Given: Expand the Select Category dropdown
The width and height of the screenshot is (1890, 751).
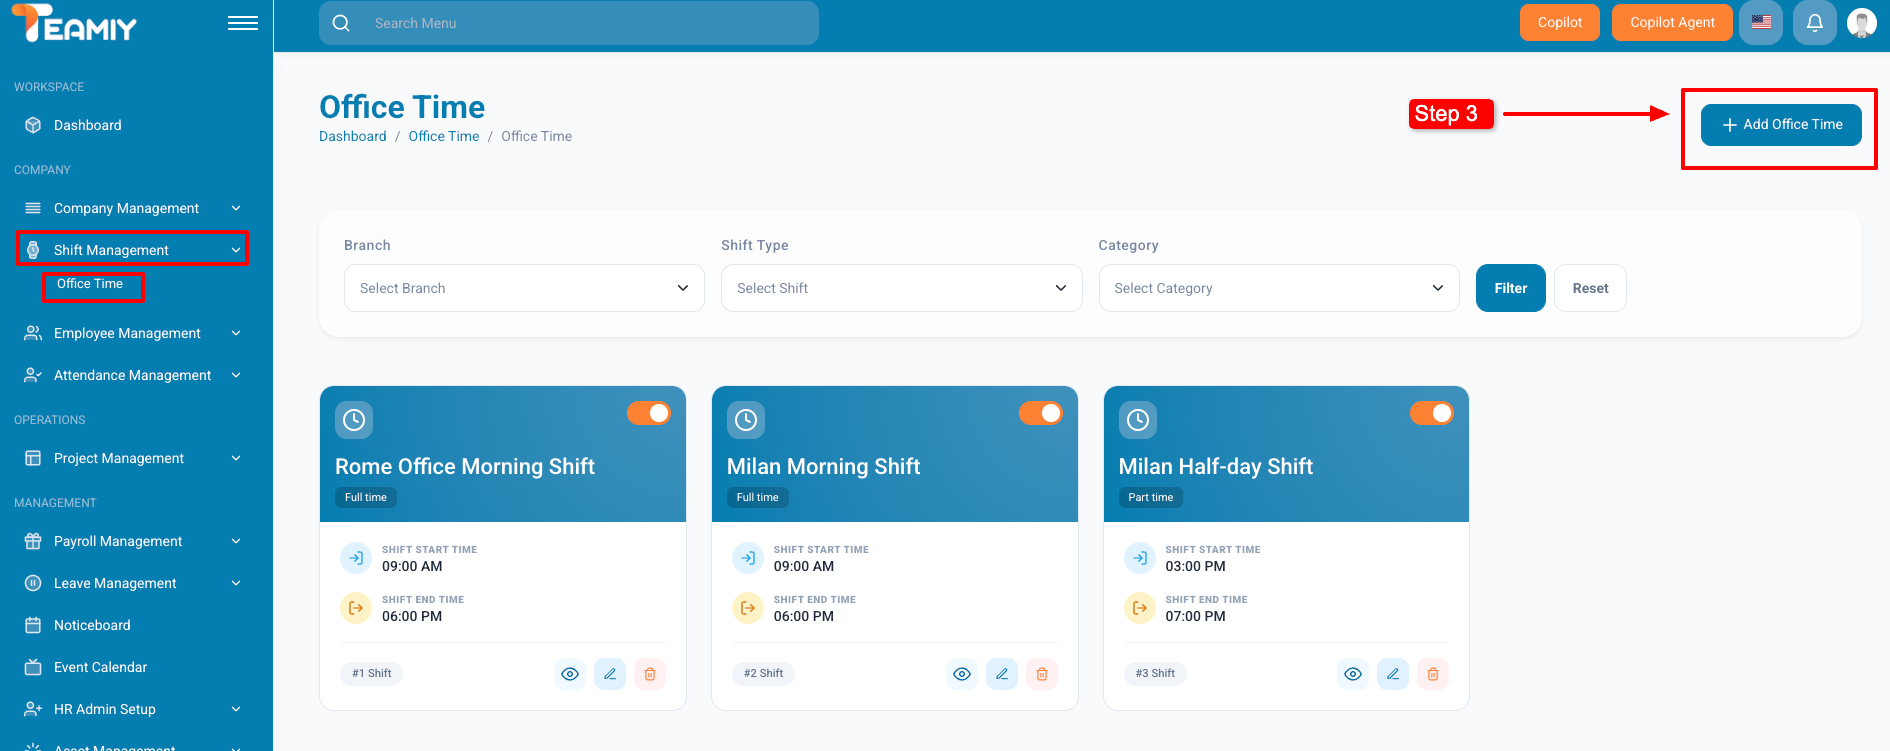Looking at the screenshot, I should [1278, 288].
